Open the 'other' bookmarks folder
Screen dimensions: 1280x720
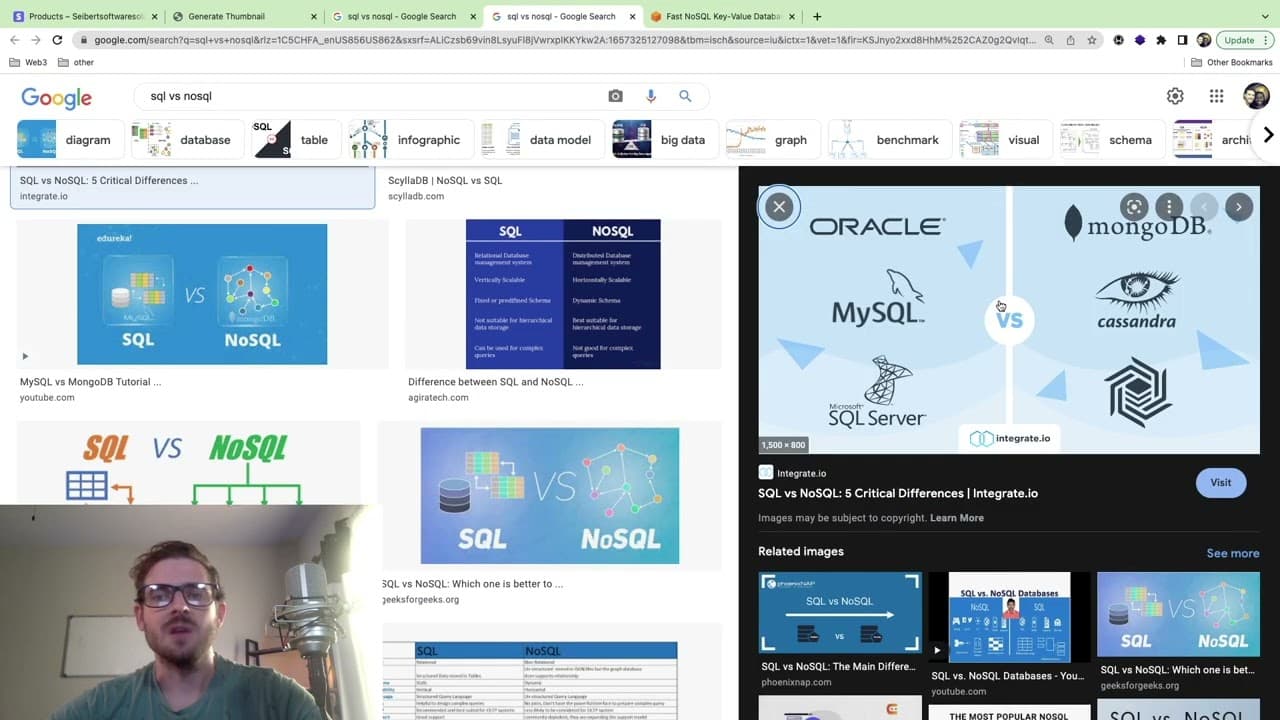click(x=76, y=62)
